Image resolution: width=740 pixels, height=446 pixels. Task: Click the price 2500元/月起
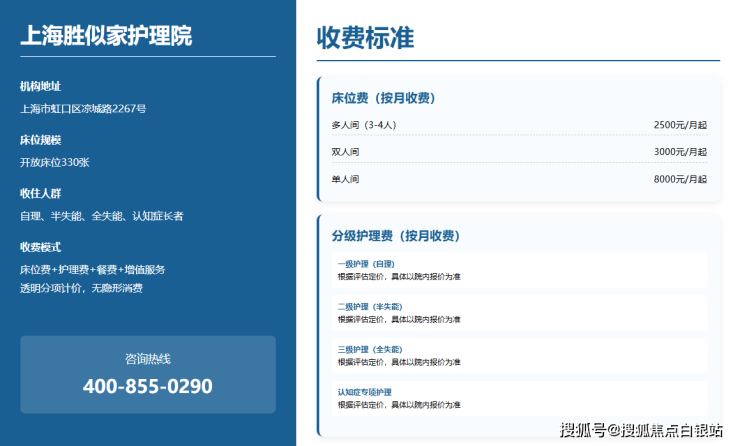(x=680, y=125)
